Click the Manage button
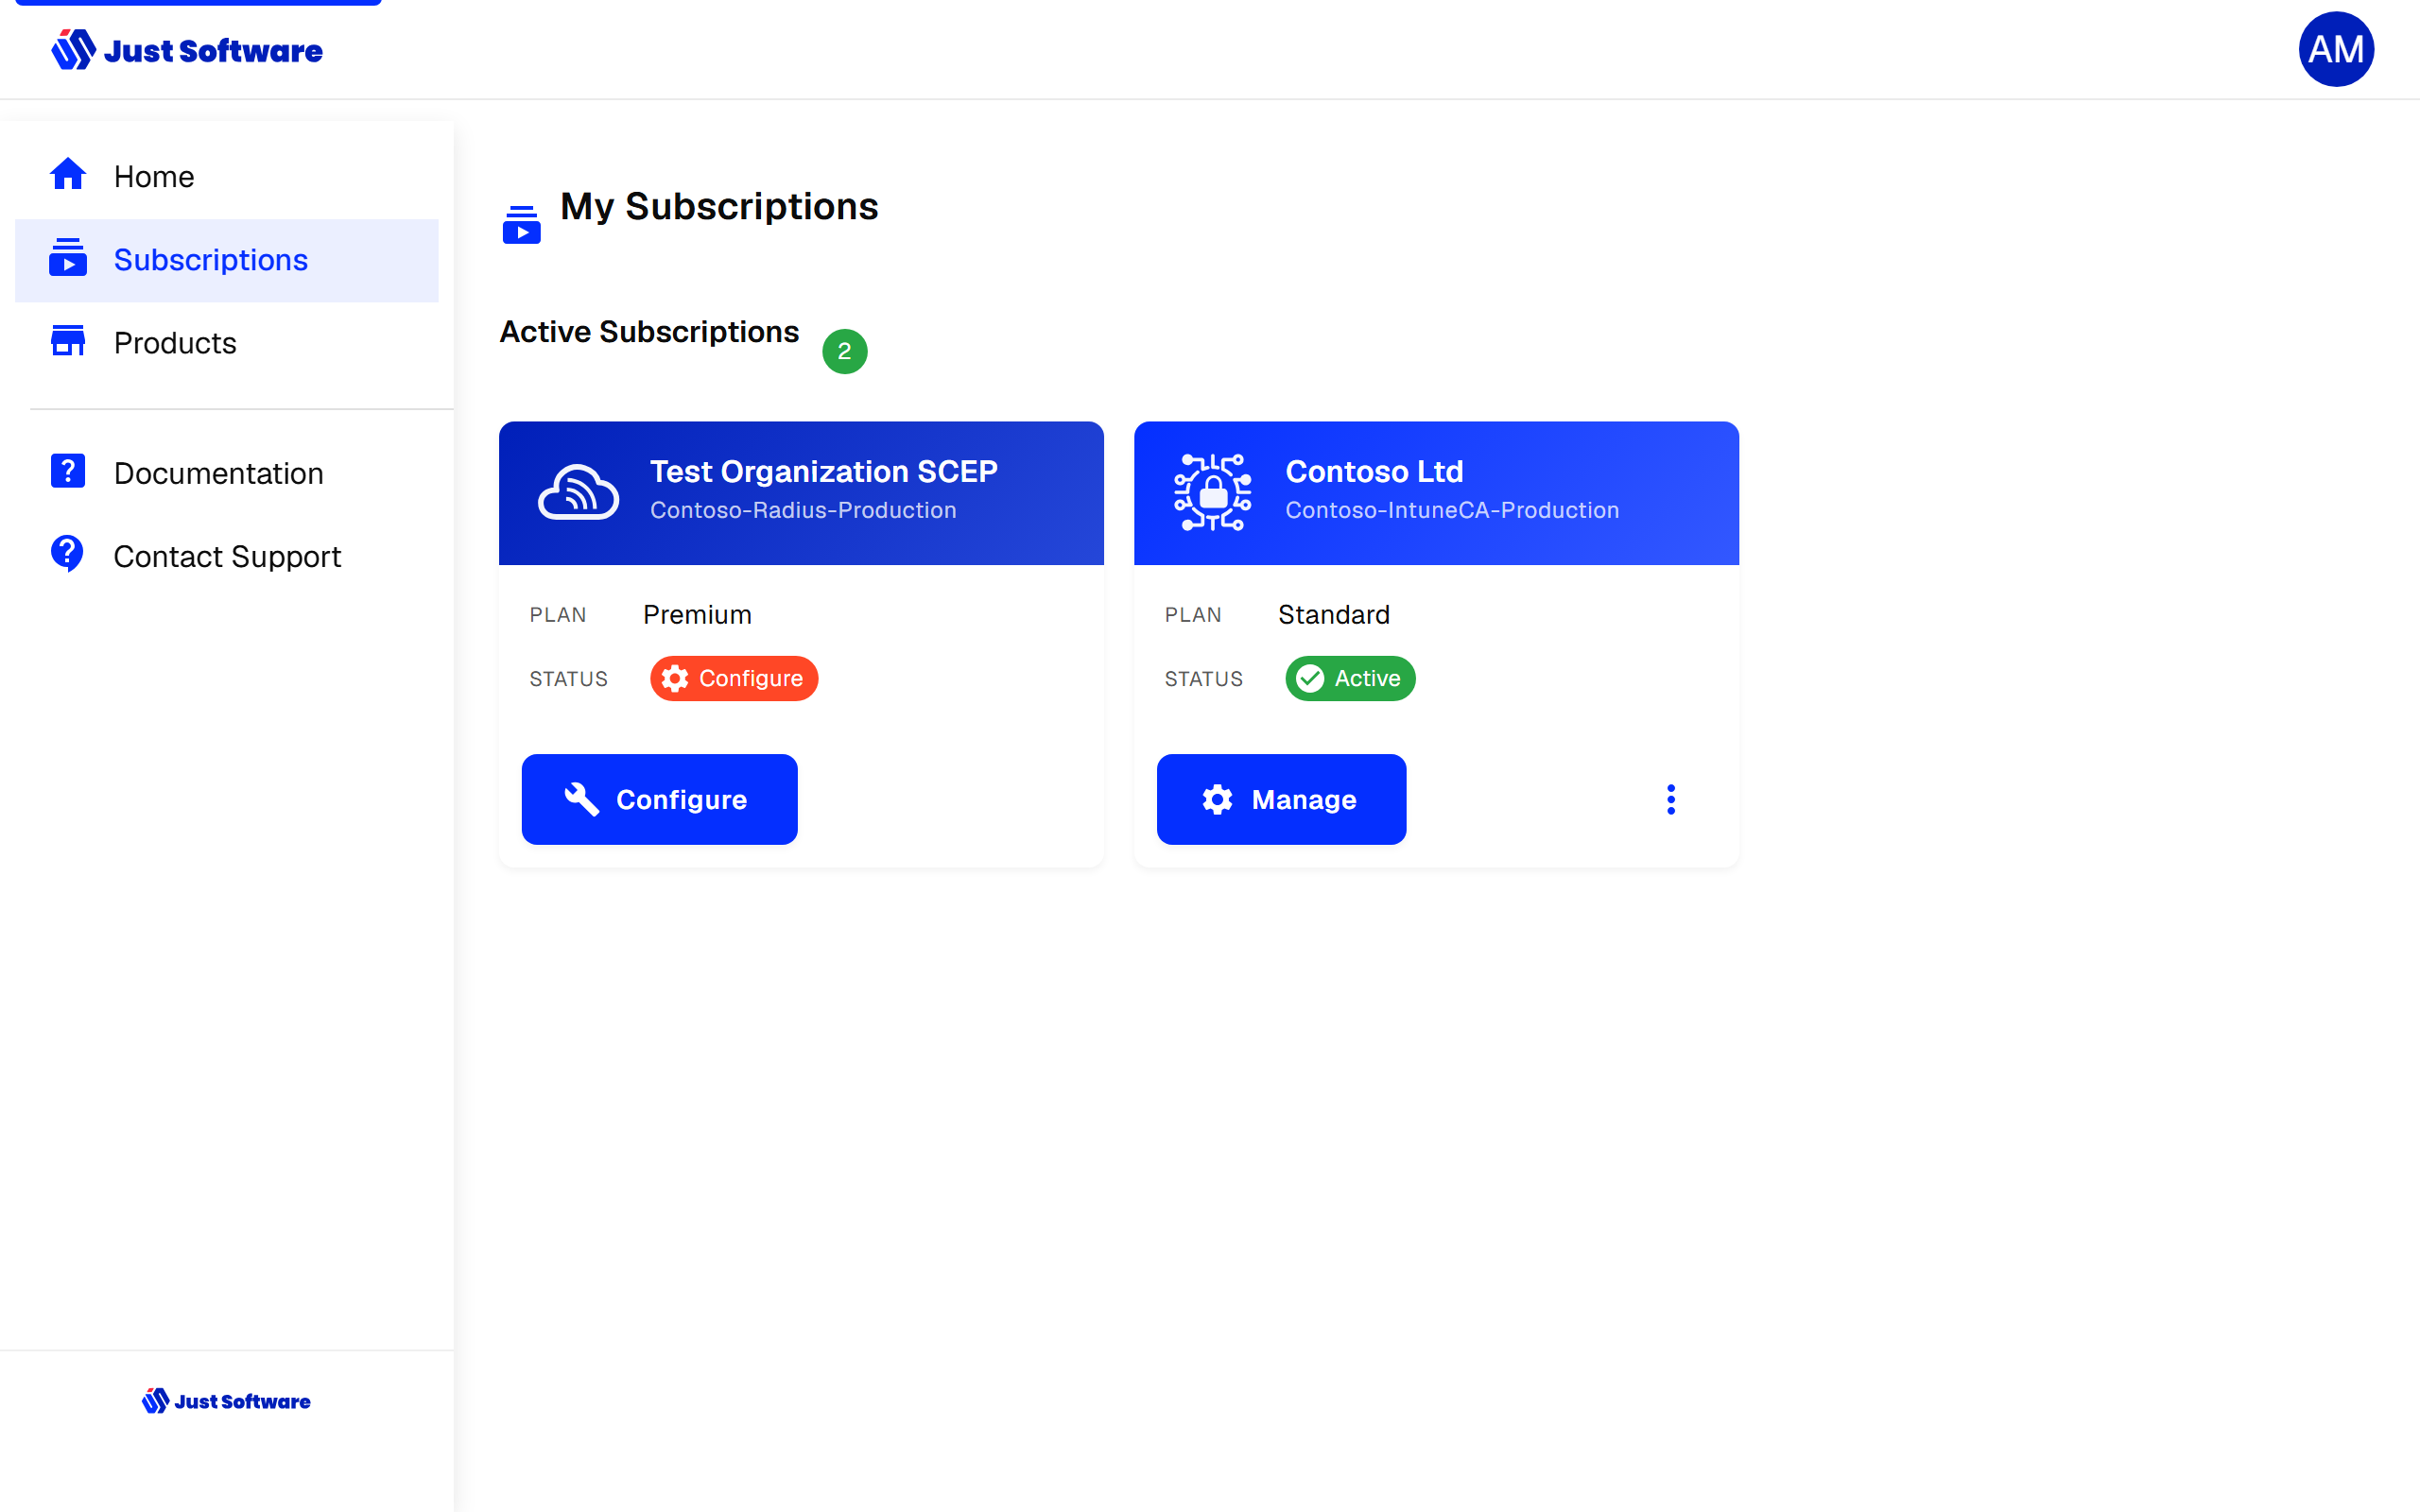 (x=1281, y=799)
